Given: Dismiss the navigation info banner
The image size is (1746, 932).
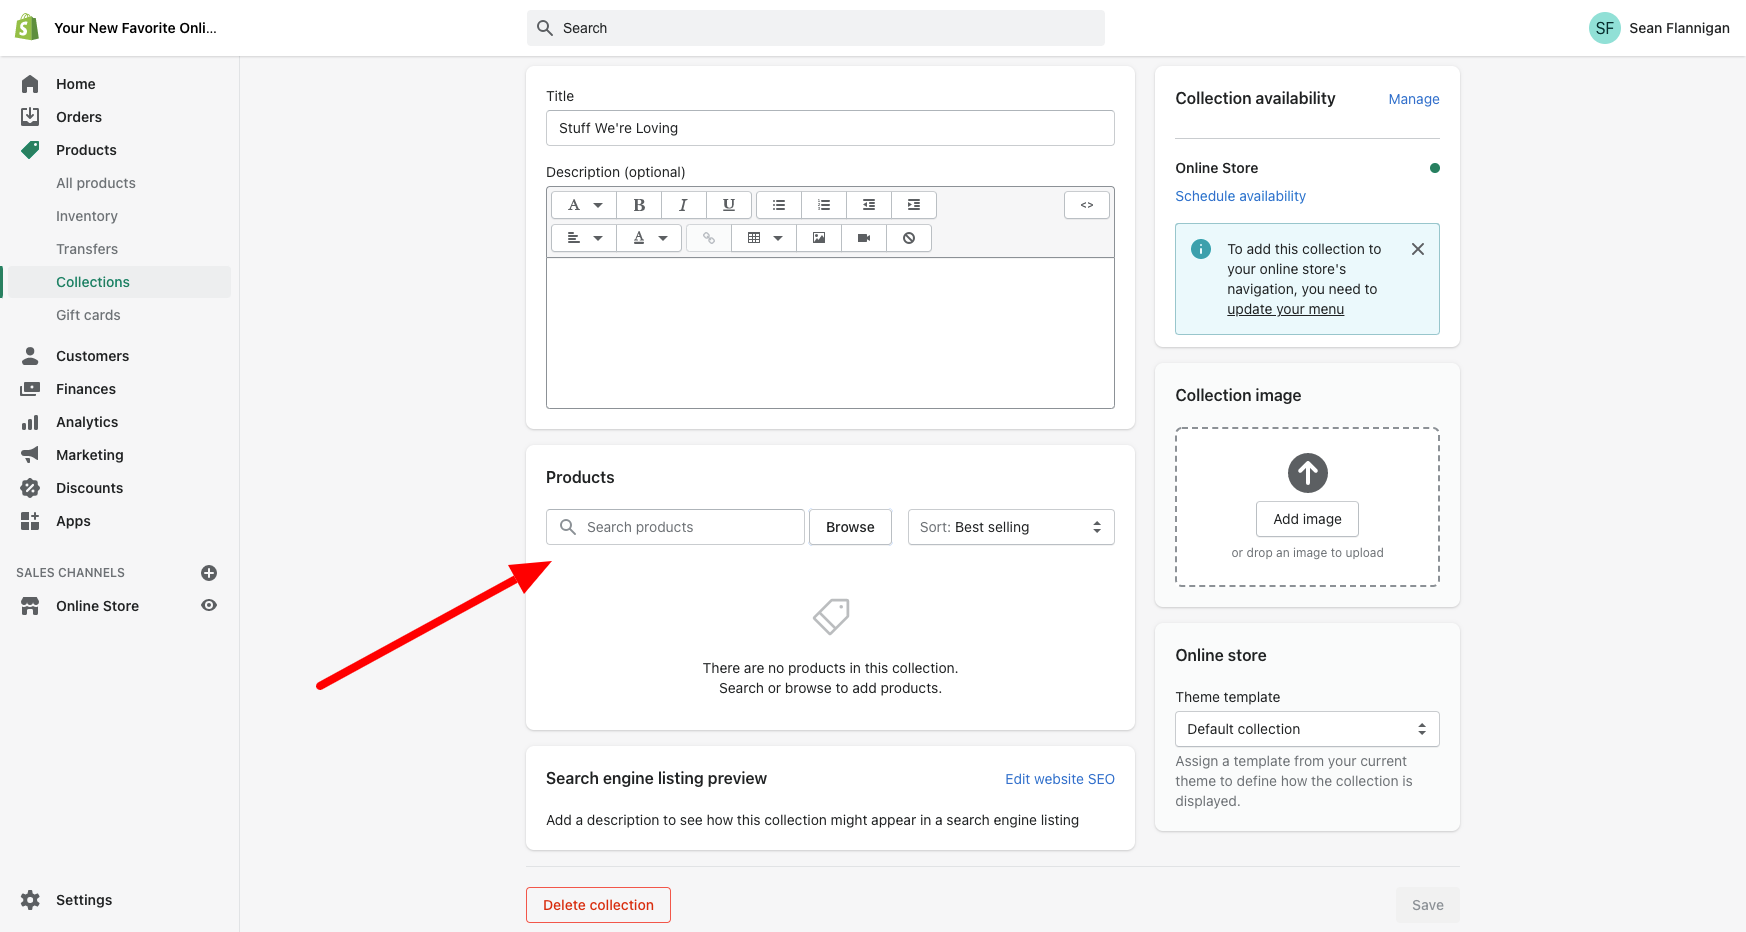Looking at the screenshot, I should point(1417,249).
